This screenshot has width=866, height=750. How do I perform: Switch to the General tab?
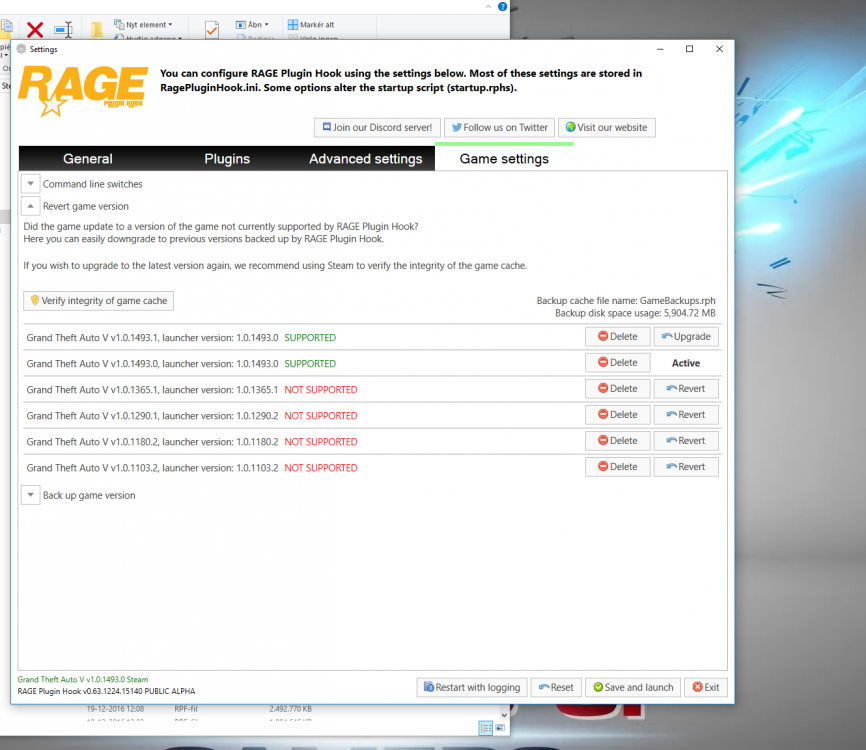coord(88,159)
